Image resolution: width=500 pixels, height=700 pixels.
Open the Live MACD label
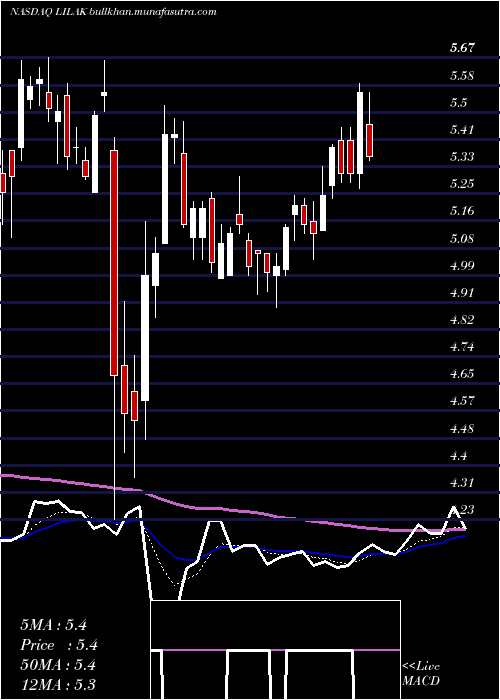click(x=421, y=674)
